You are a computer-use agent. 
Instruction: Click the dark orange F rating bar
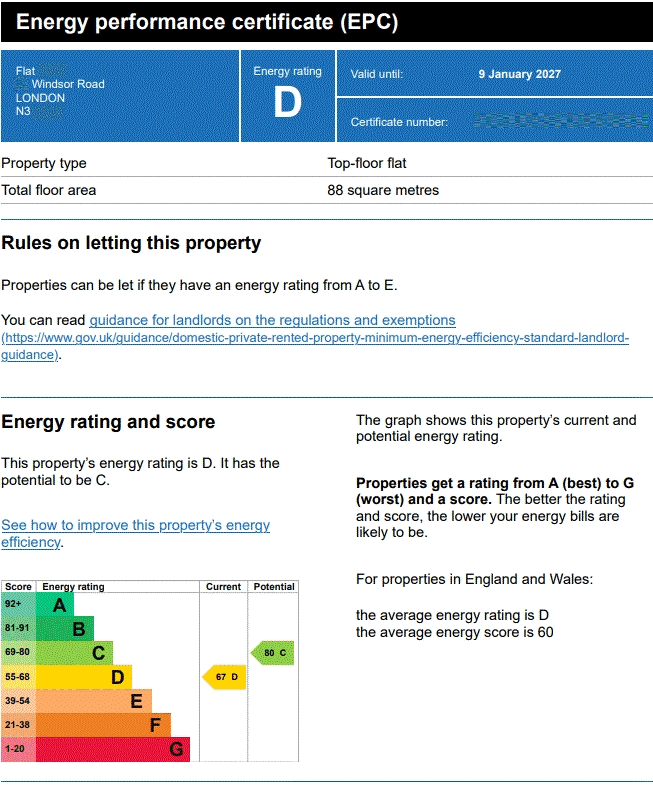[103, 725]
